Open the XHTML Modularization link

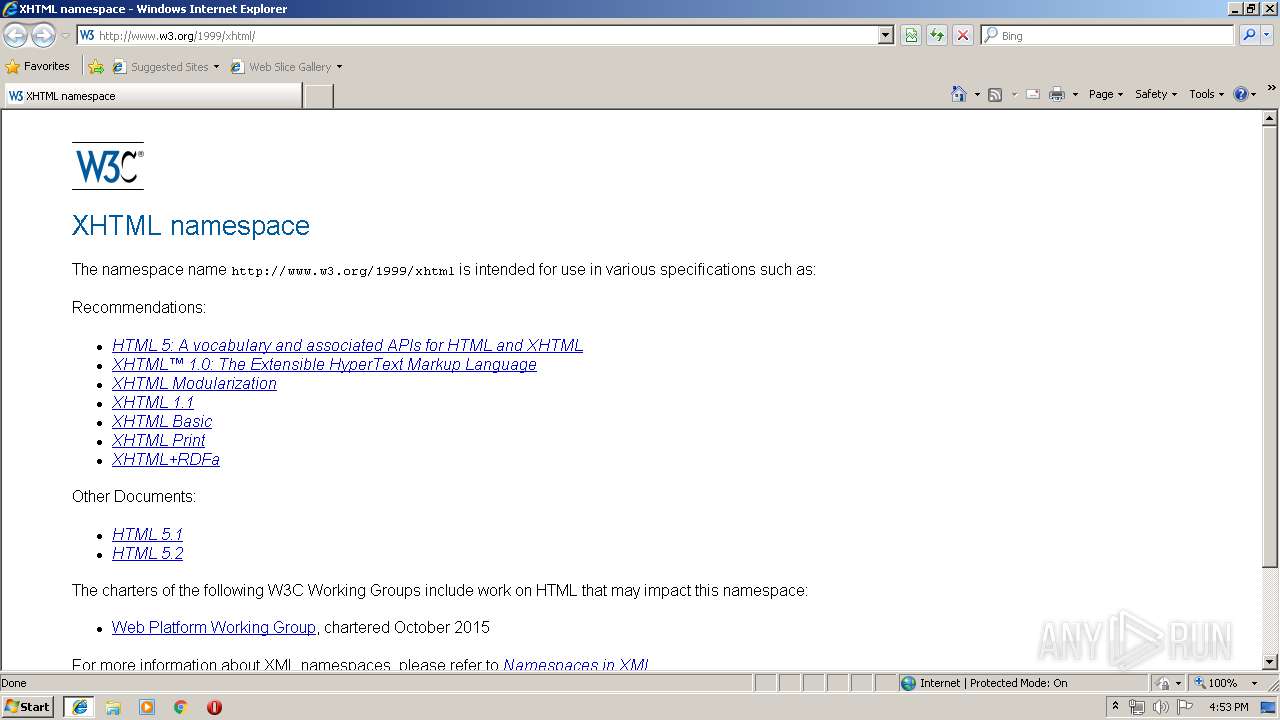[194, 383]
